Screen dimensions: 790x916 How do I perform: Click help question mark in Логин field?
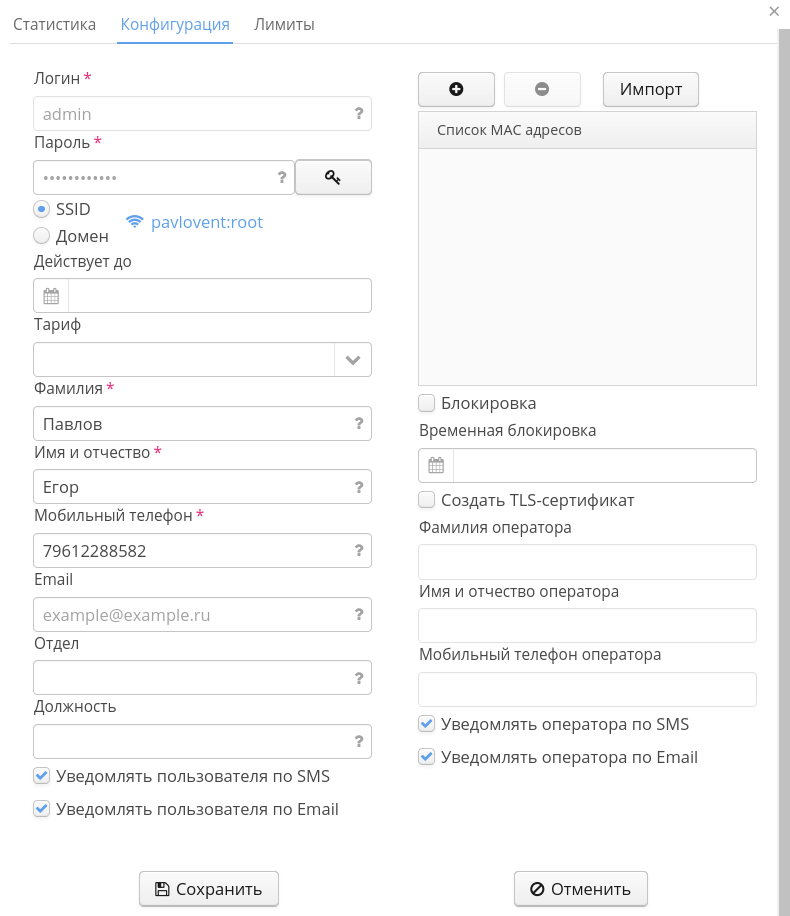pos(359,114)
